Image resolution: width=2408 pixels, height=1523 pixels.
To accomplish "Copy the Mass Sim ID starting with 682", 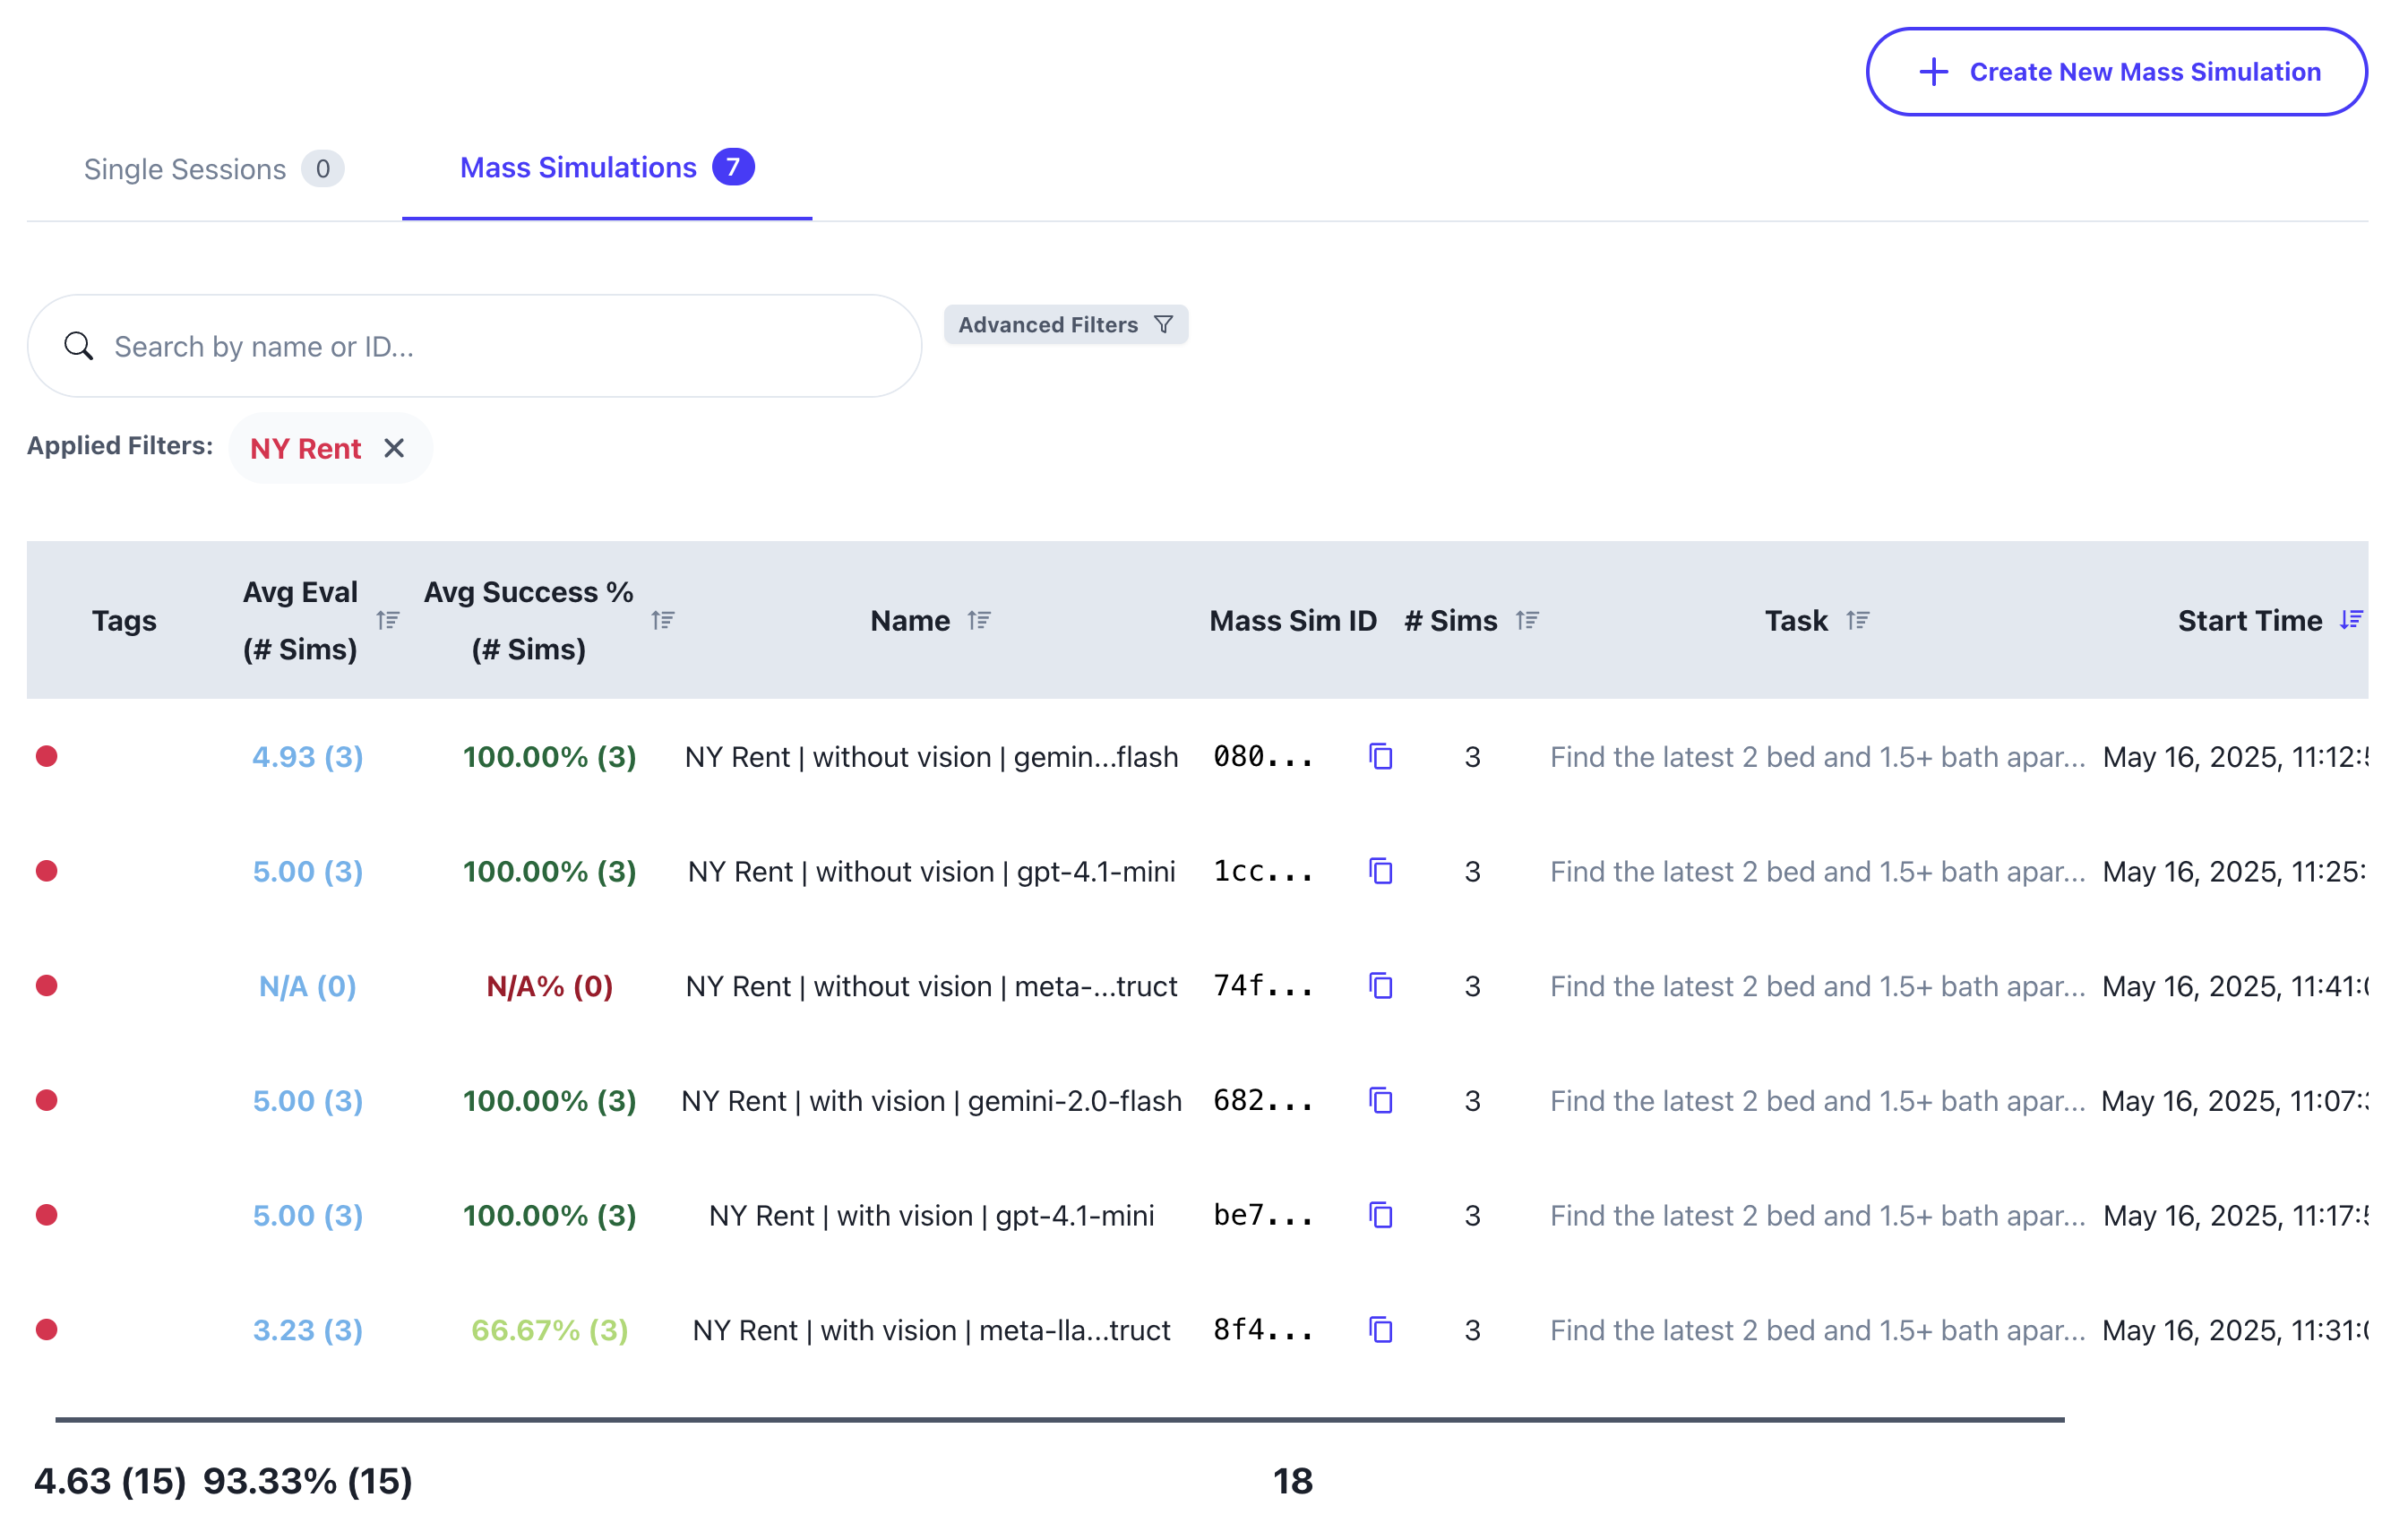I will click(x=1380, y=1101).
